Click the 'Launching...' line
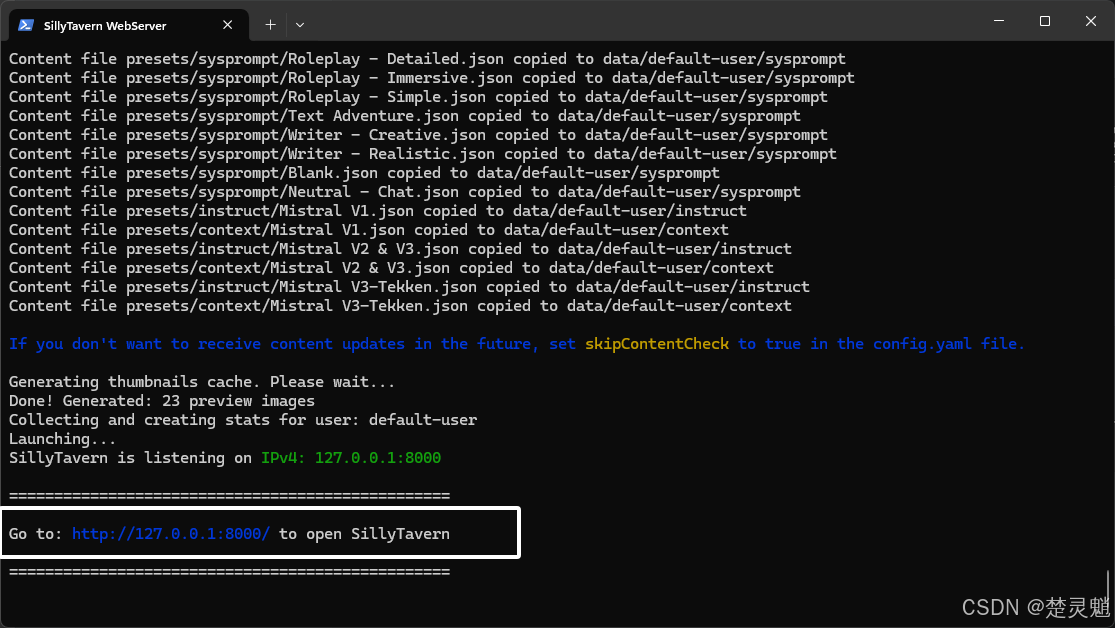 (62, 439)
